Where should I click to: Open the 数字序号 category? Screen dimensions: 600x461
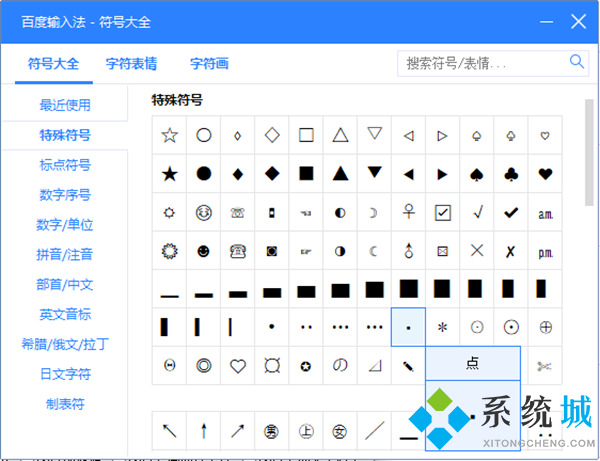(x=65, y=195)
